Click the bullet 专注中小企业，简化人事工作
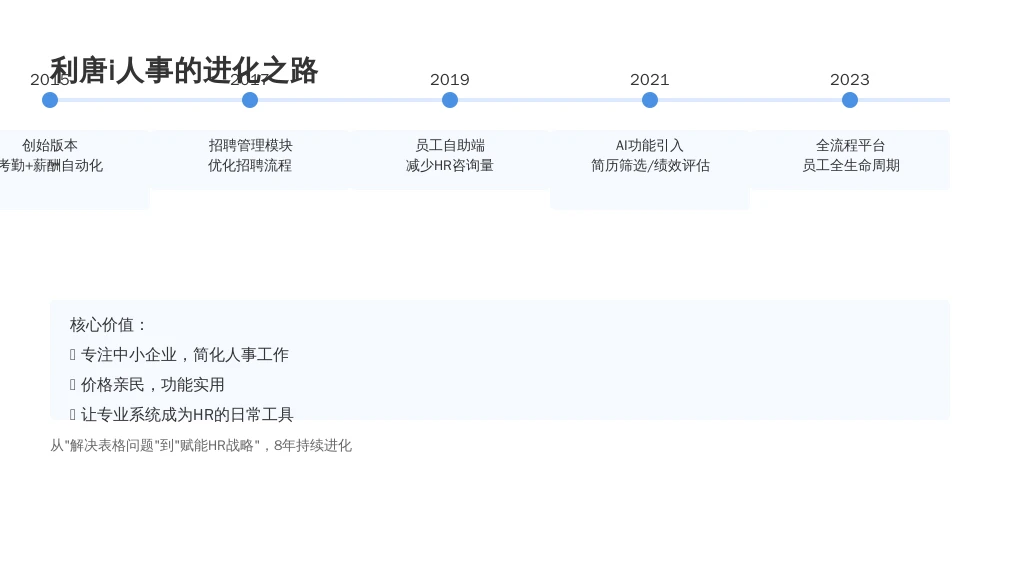1024x576 pixels. 179,355
